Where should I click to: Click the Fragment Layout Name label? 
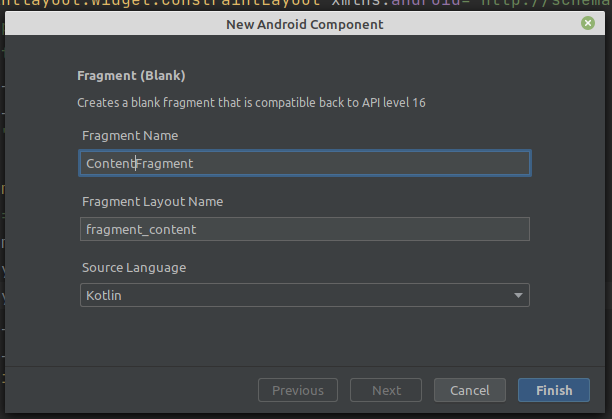click(152, 201)
